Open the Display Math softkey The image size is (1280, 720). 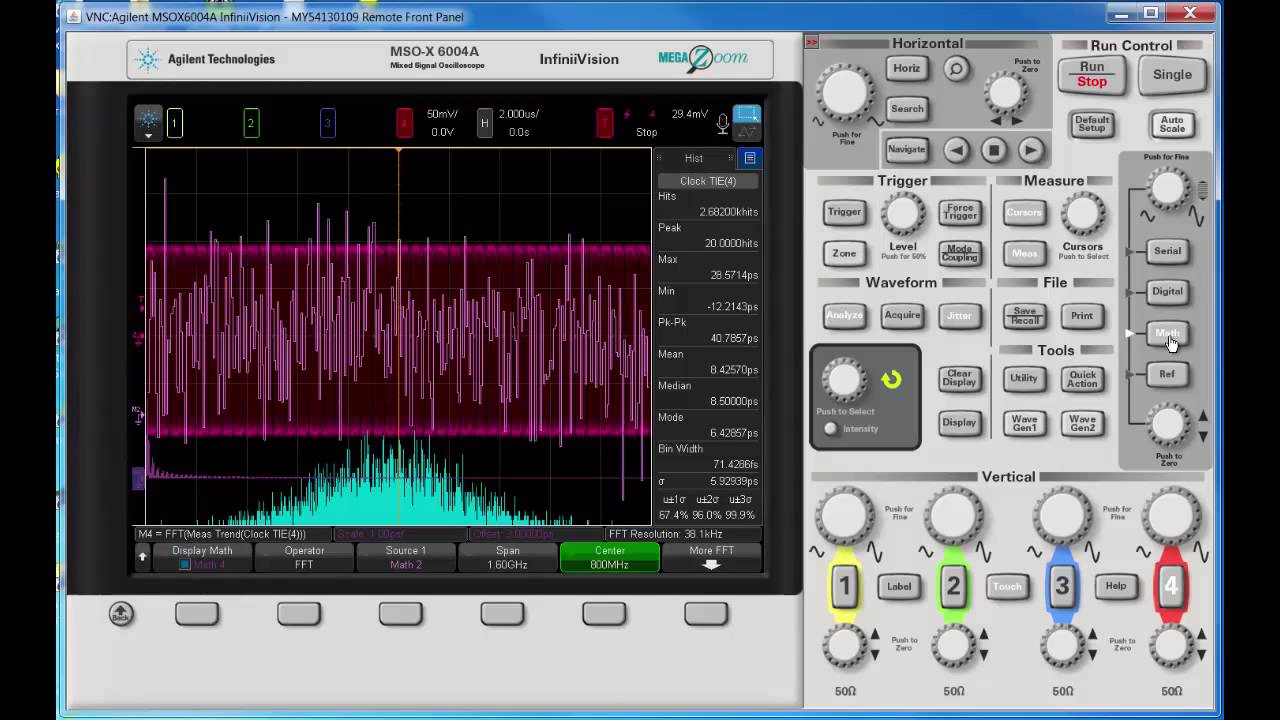(202, 558)
